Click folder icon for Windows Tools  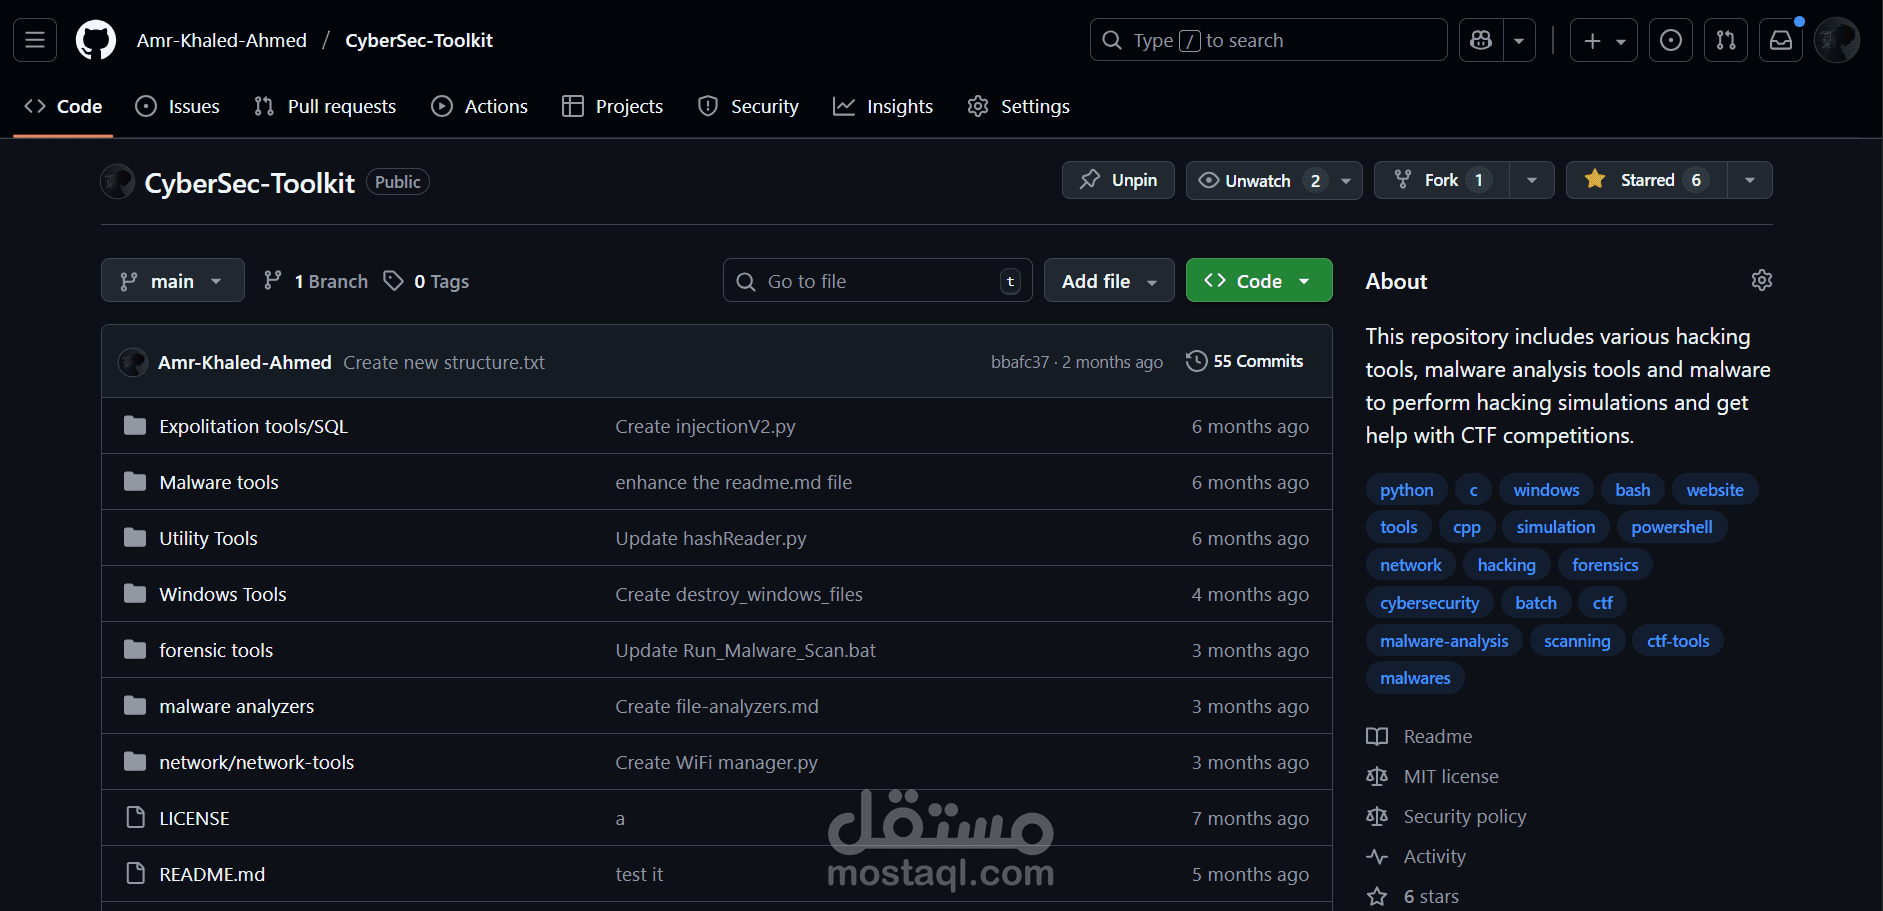[135, 594]
